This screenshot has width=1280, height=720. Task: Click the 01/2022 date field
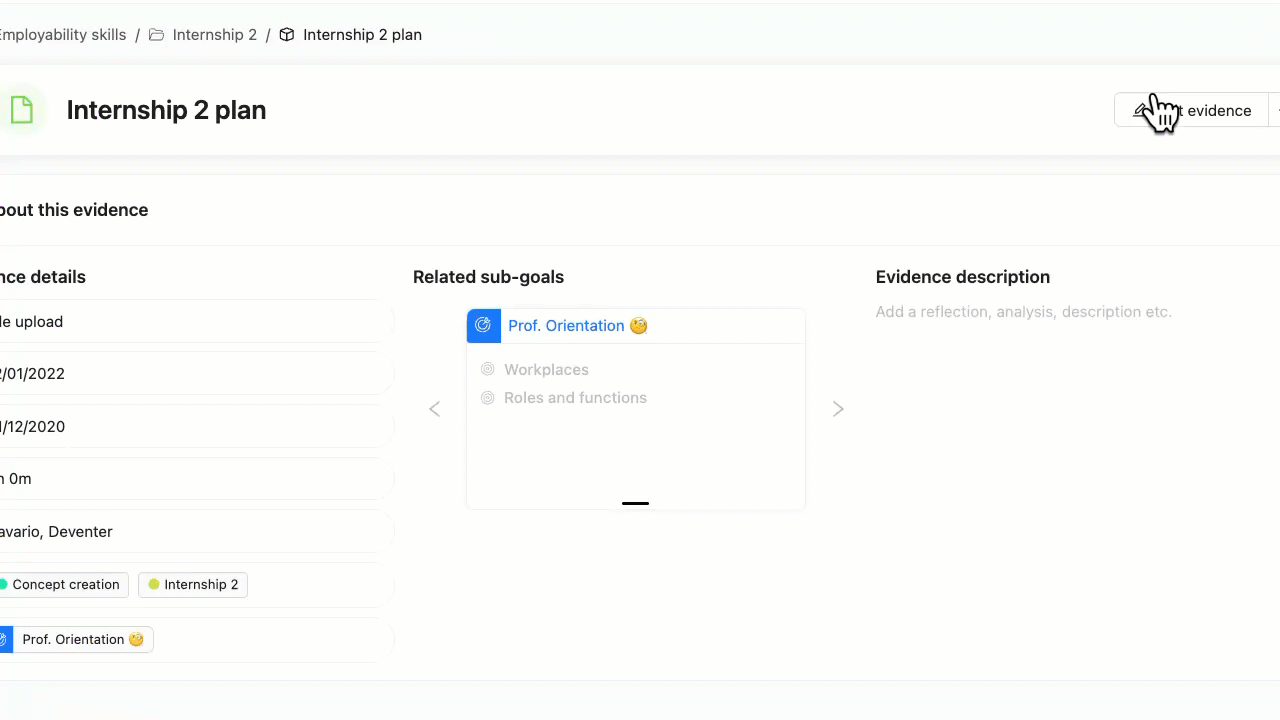[x=195, y=374]
